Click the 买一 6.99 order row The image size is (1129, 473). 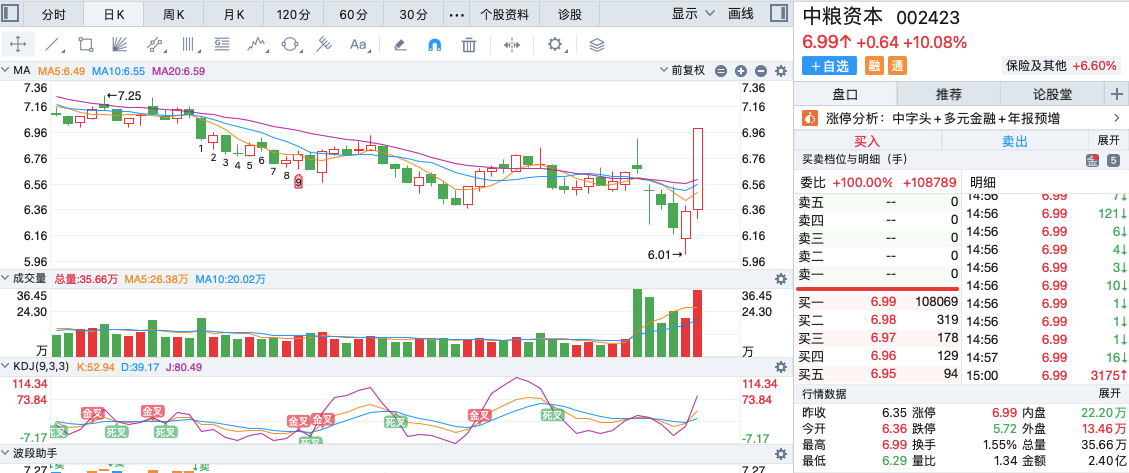(878, 302)
